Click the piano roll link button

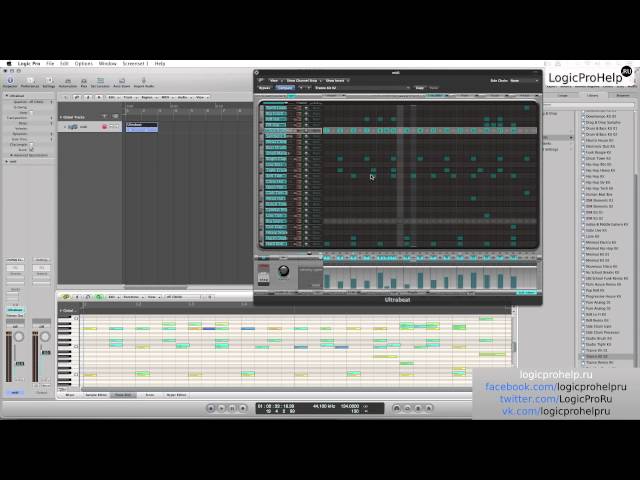(x=66, y=297)
